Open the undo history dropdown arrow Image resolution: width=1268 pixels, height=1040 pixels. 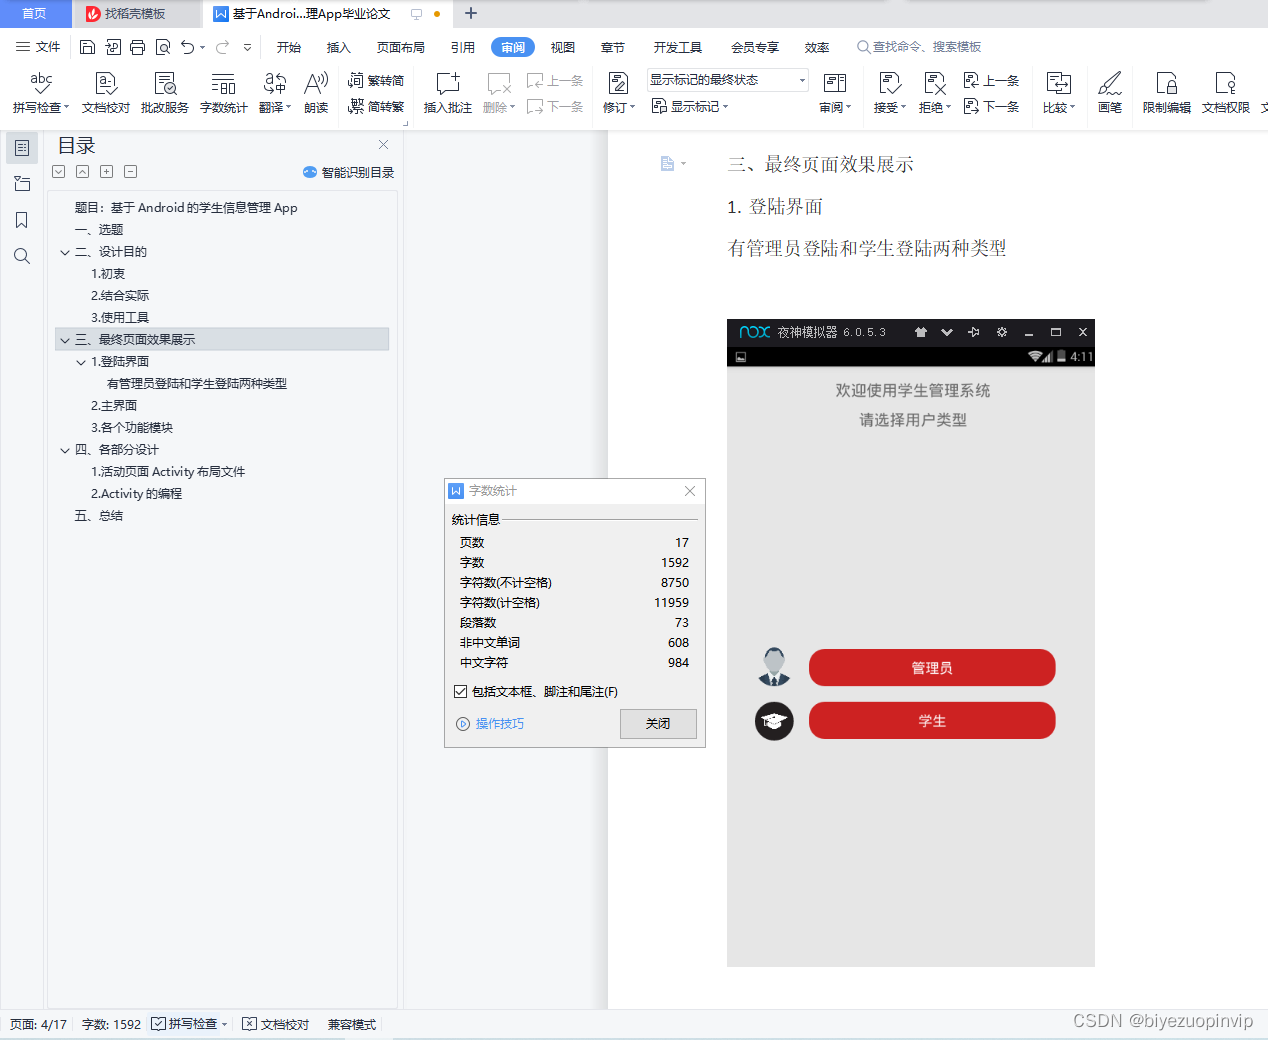(x=202, y=47)
